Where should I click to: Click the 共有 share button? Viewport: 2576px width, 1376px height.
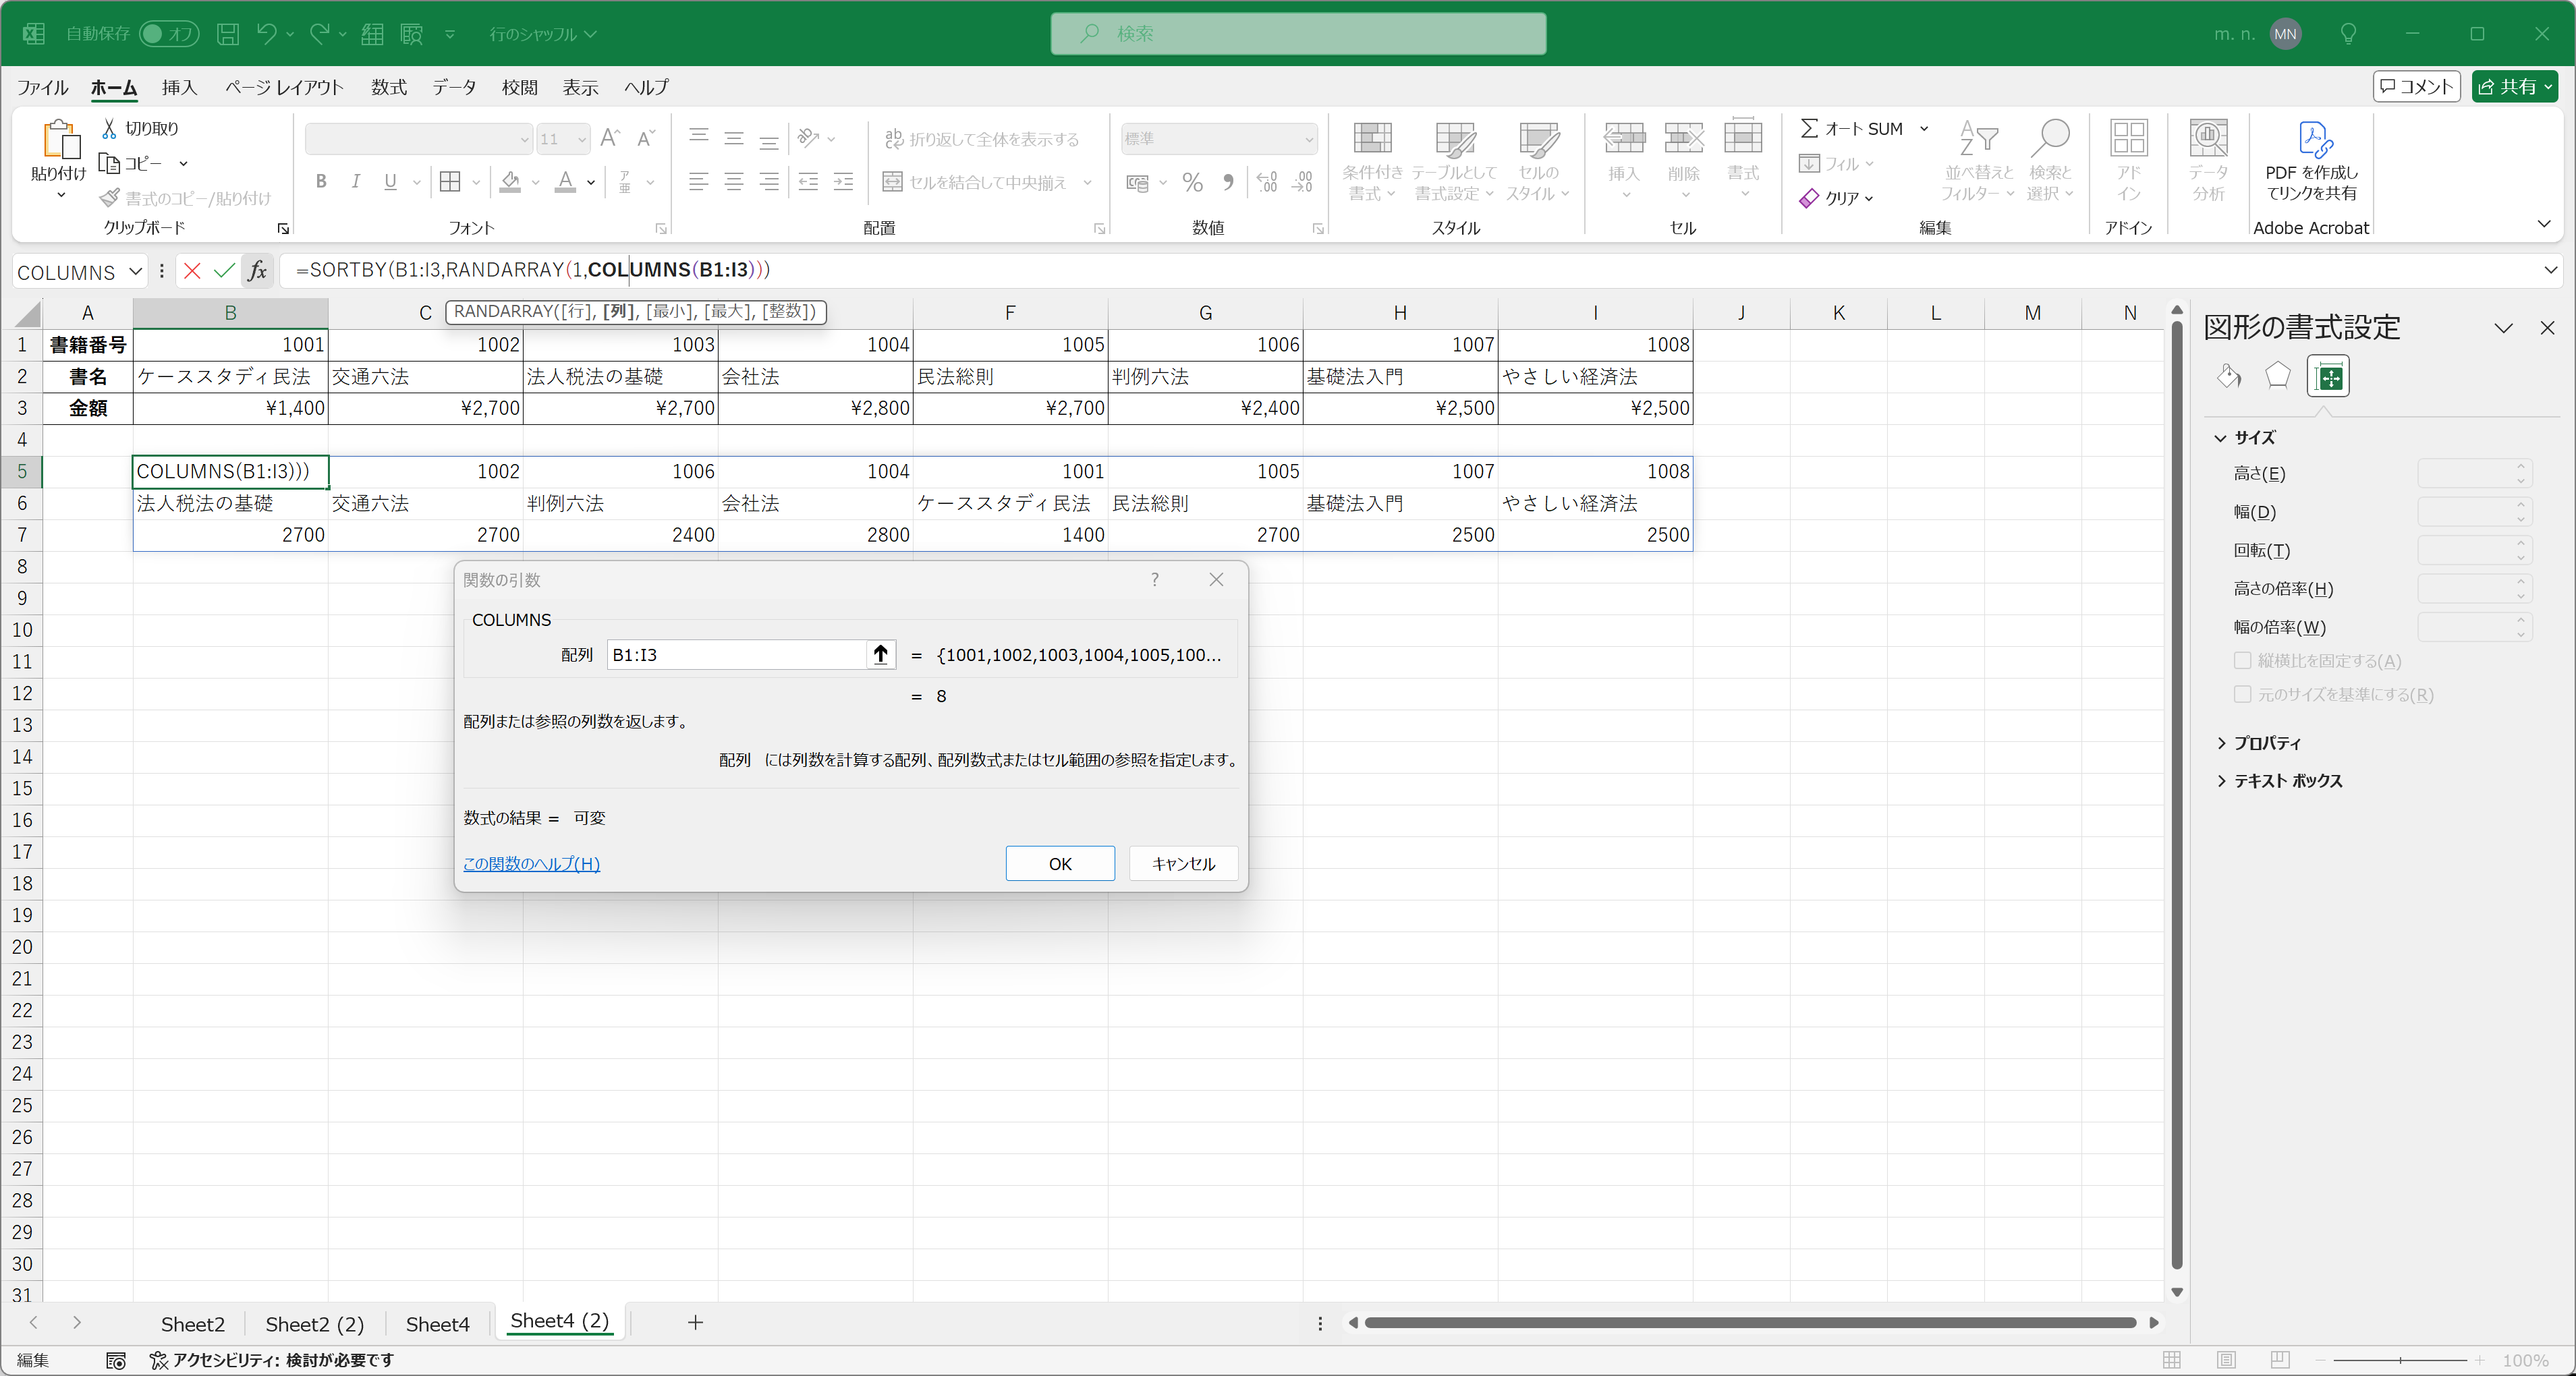tap(2514, 87)
